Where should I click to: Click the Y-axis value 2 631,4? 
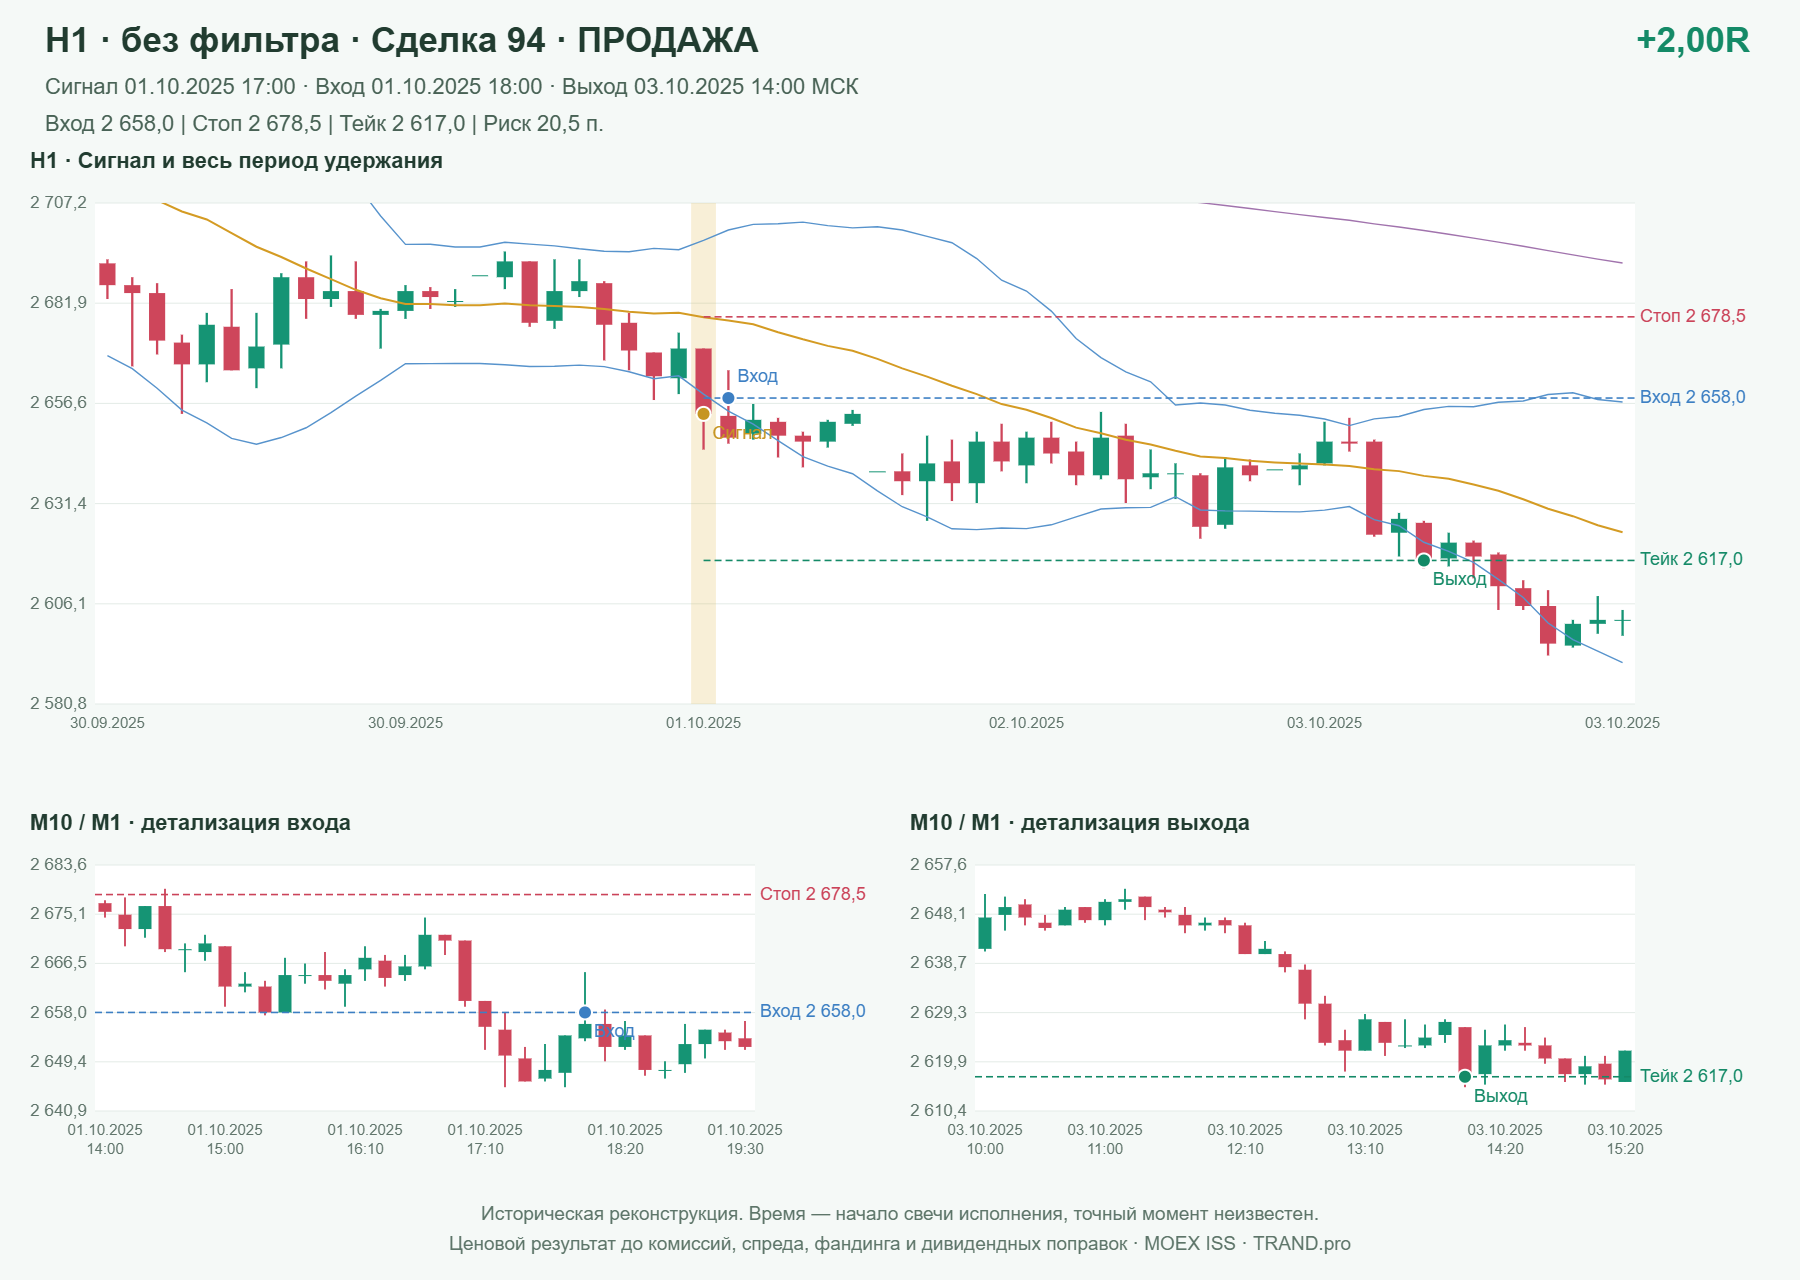58,503
